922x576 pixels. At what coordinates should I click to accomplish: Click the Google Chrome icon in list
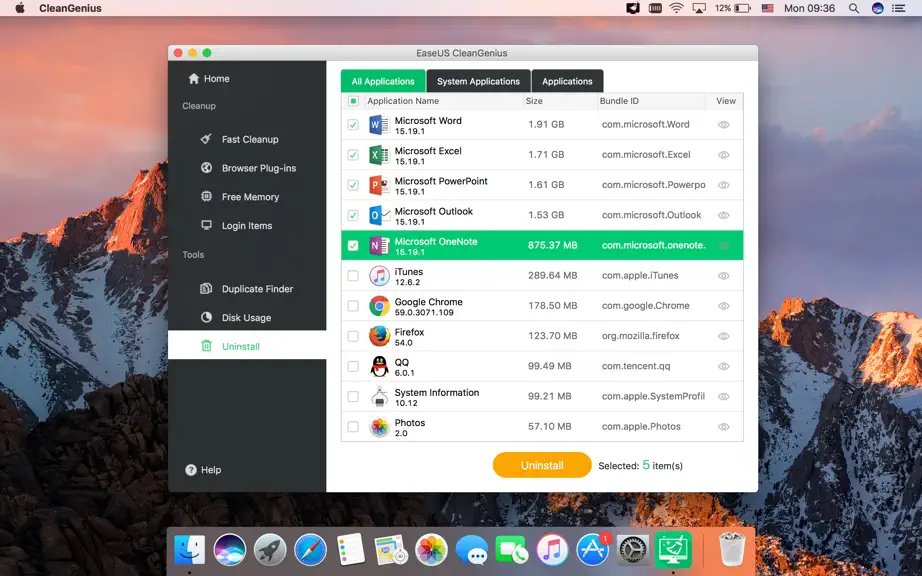pos(379,306)
